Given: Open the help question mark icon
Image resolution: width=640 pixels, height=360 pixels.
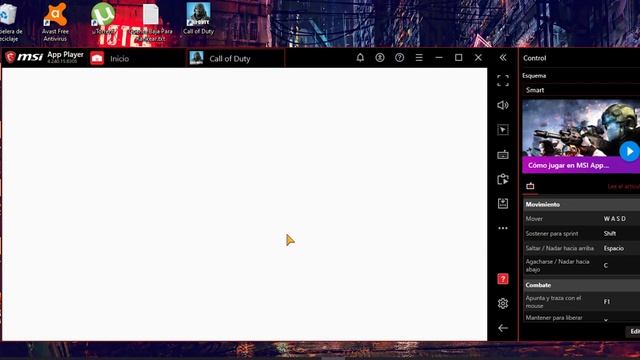Looking at the screenshot, I should pos(399,58).
